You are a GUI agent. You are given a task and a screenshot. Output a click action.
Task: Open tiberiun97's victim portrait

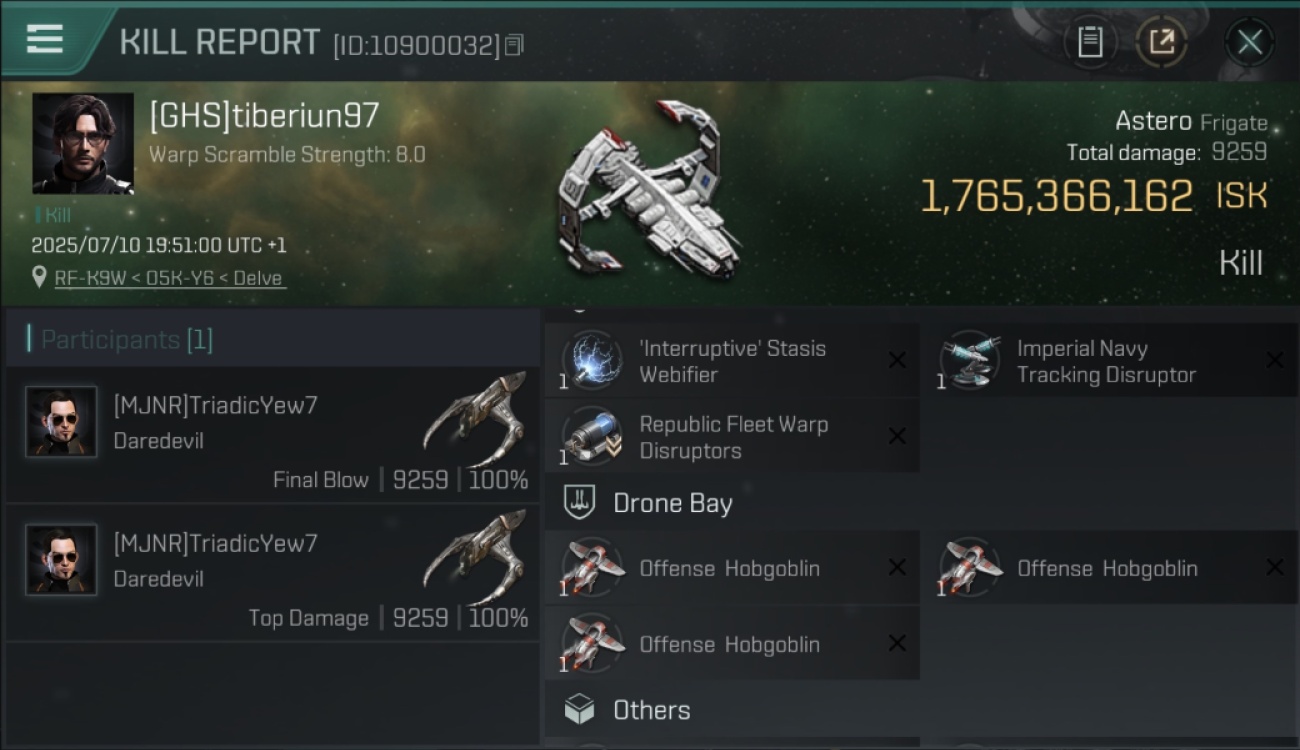tap(83, 144)
